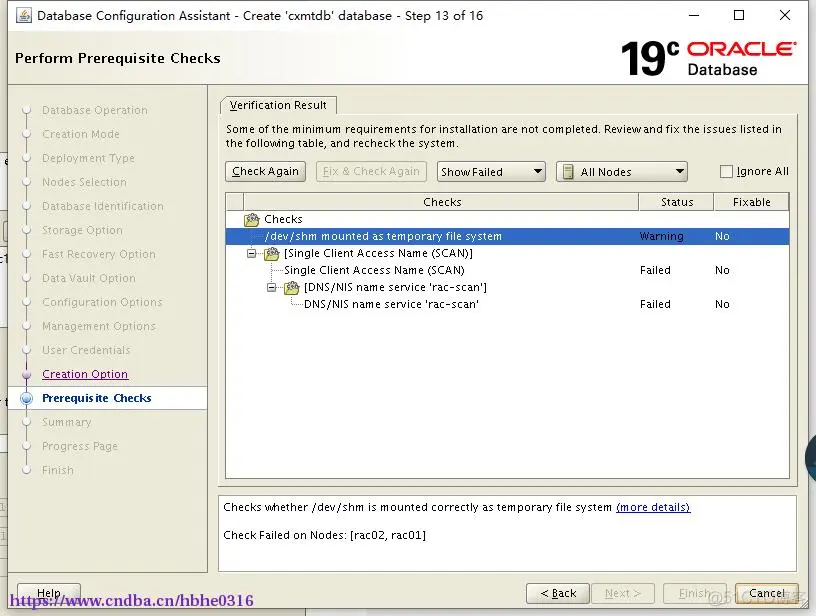Click the Database Operation step
The height and width of the screenshot is (616, 816).
pos(95,110)
